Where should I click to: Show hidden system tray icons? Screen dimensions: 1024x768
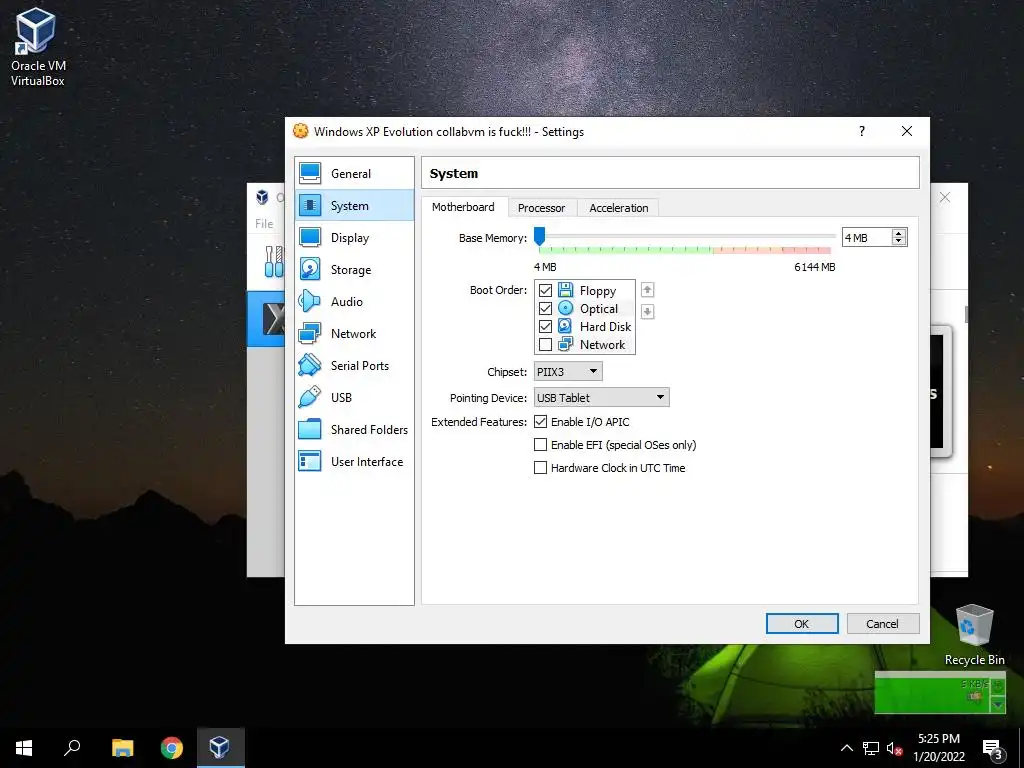point(846,748)
